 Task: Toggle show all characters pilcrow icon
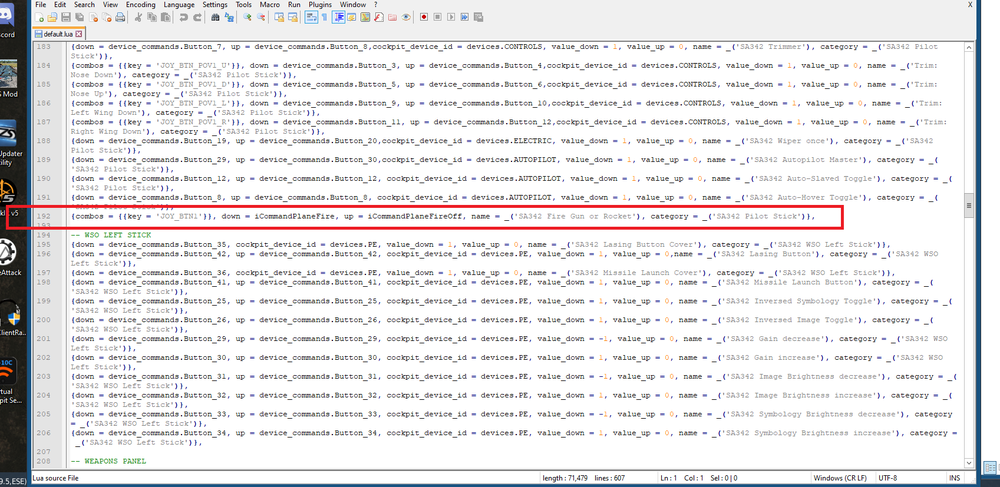pyautogui.click(x=324, y=18)
